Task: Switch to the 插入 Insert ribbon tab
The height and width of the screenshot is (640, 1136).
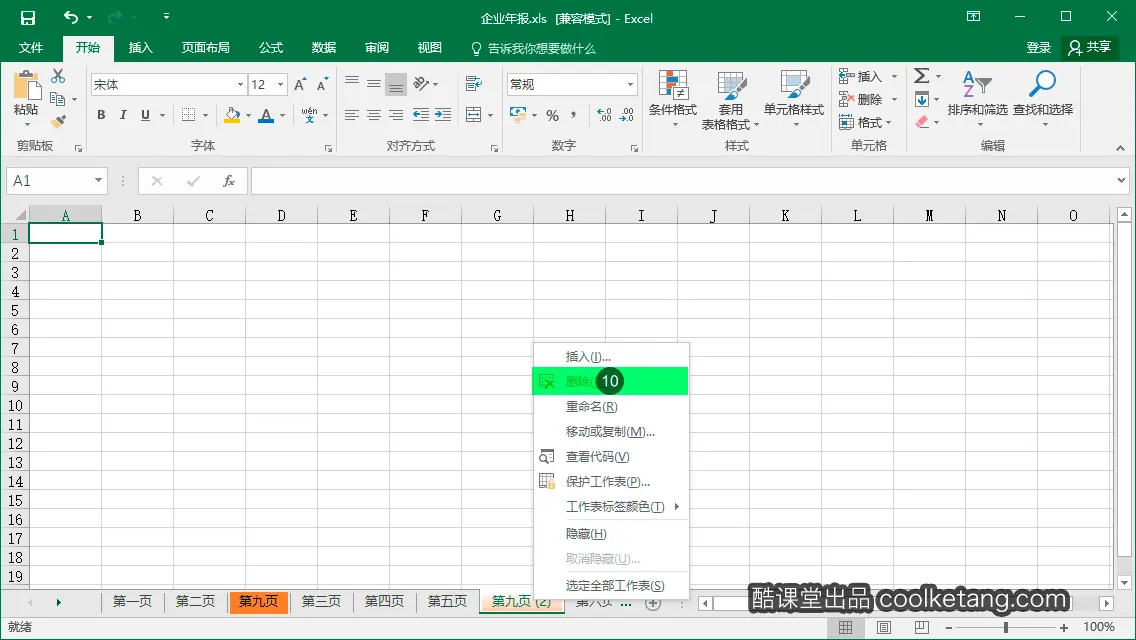Action: tap(141, 48)
